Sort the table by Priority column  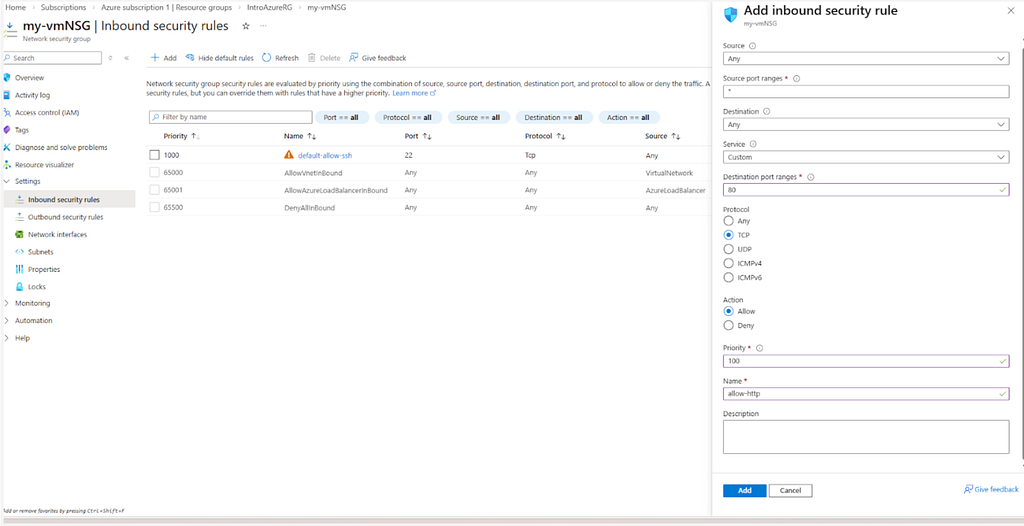(x=195, y=136)
